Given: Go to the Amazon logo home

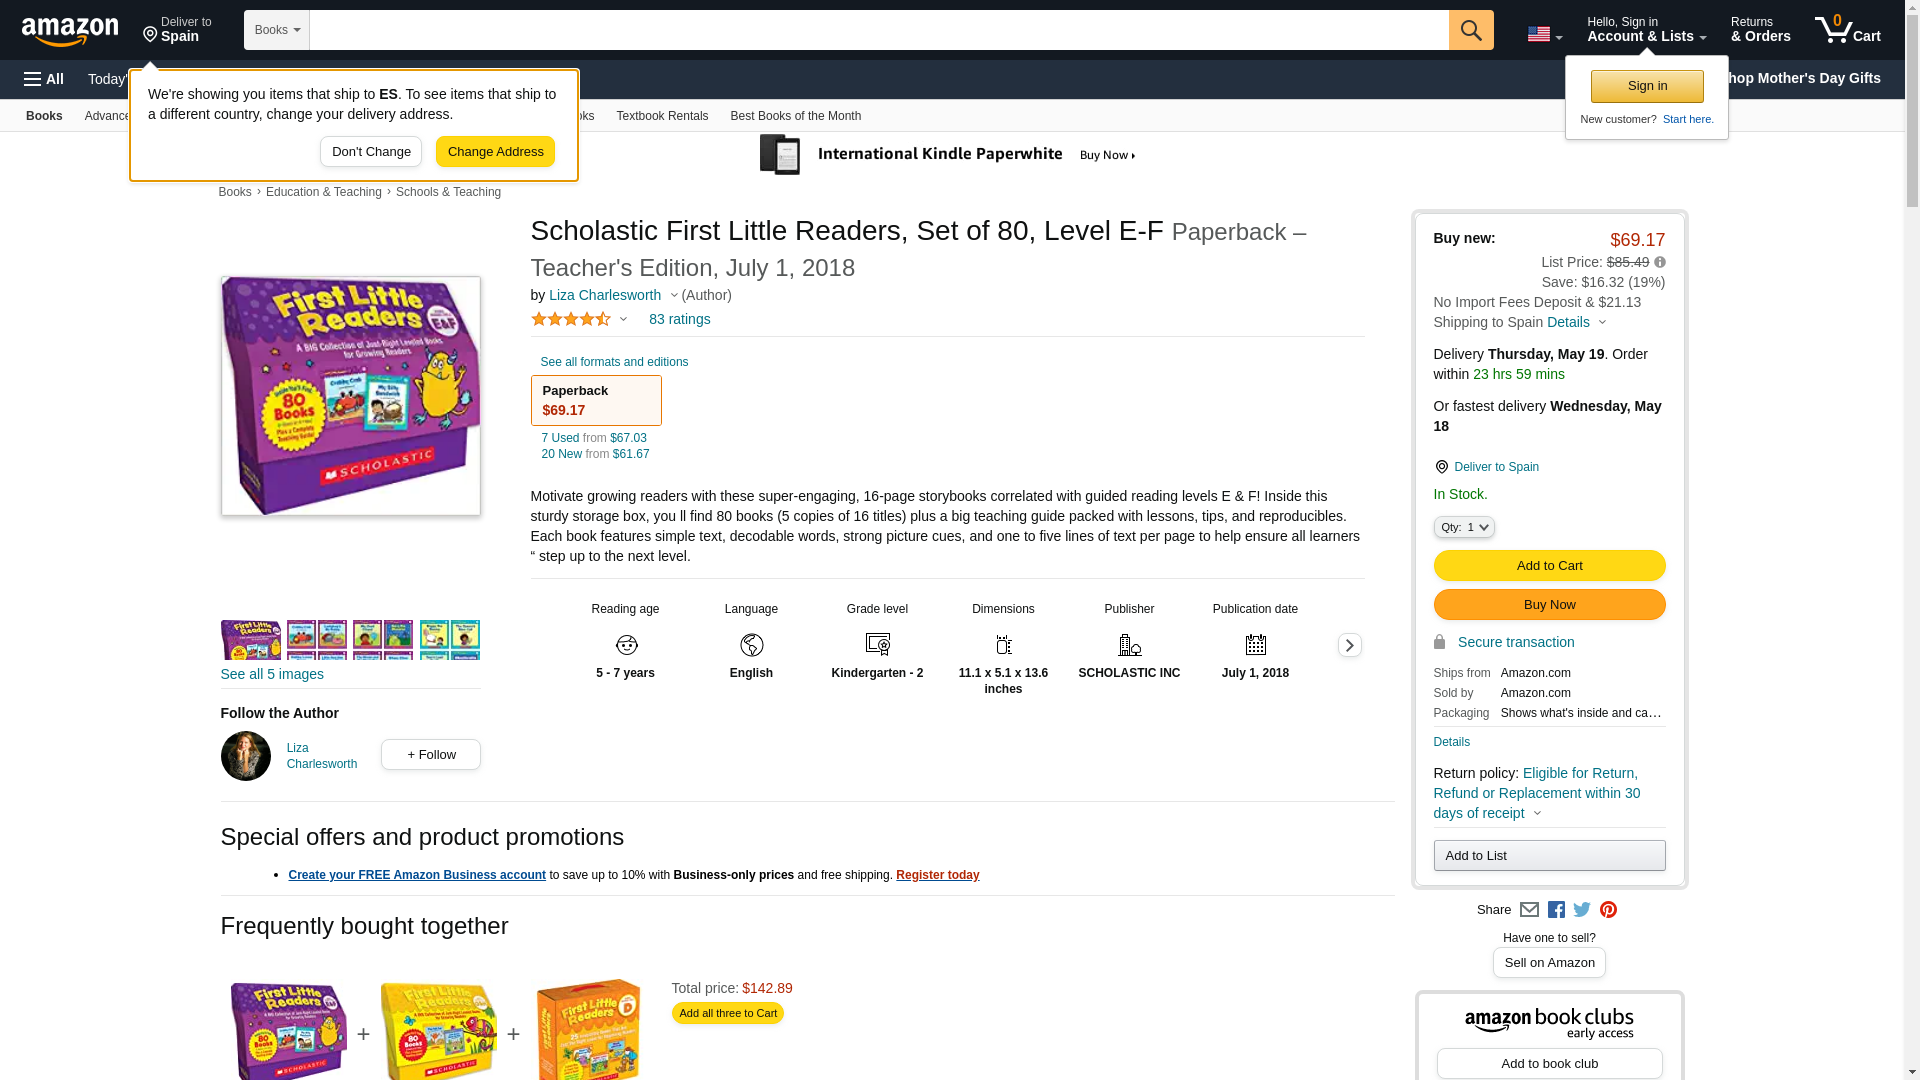Looking at the screenshot, I should pos(70,32).
